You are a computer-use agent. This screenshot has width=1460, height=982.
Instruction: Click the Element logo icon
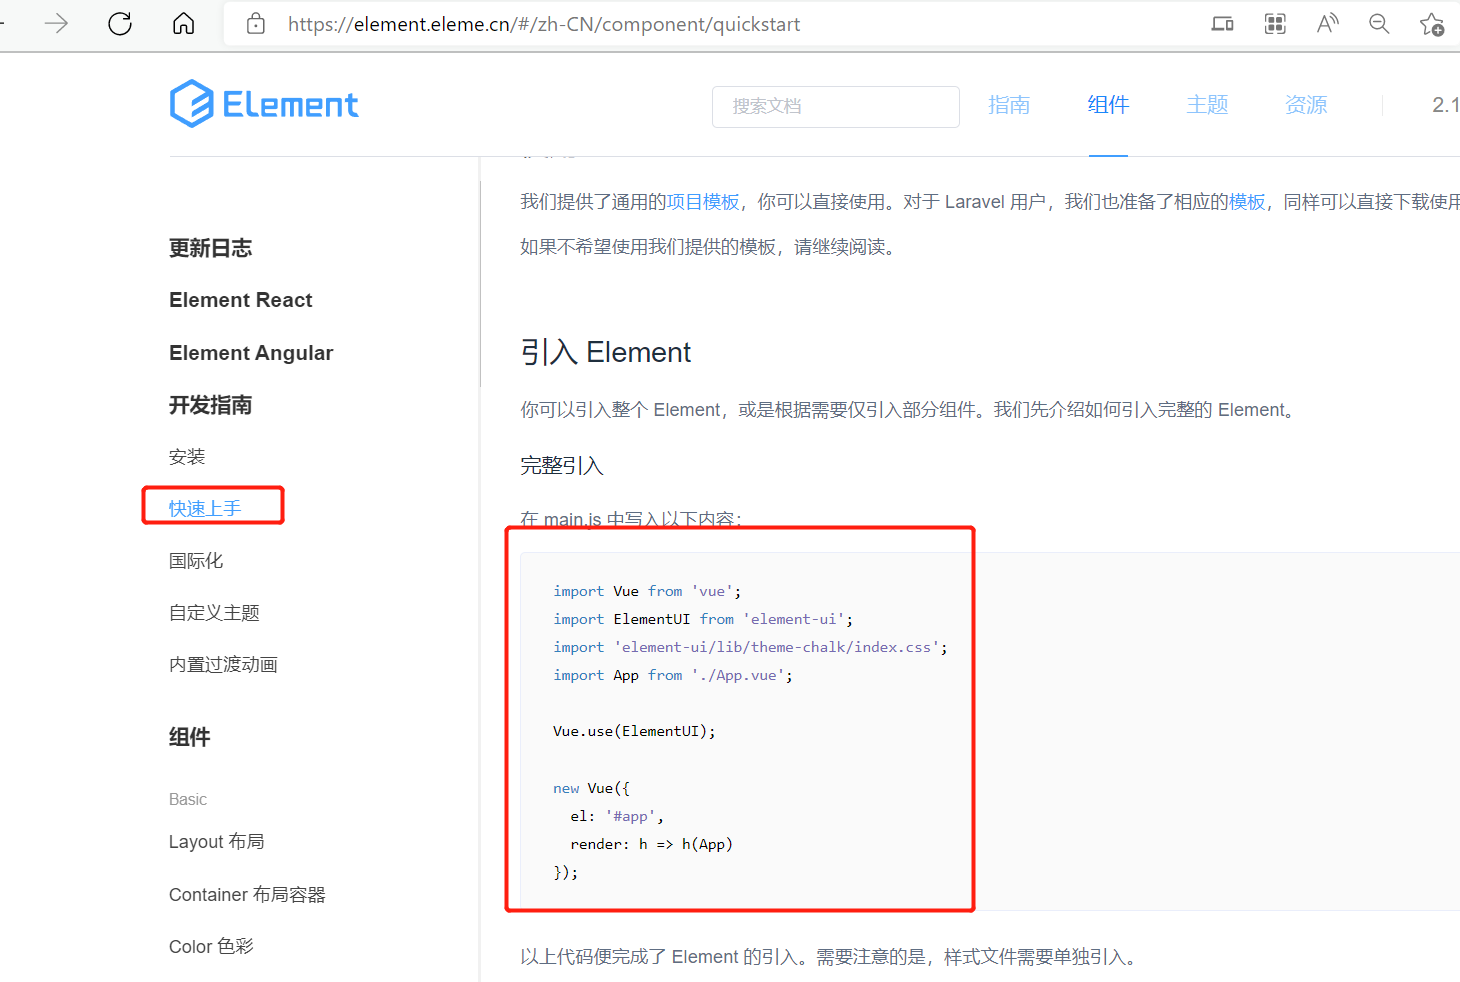point(191,103)
